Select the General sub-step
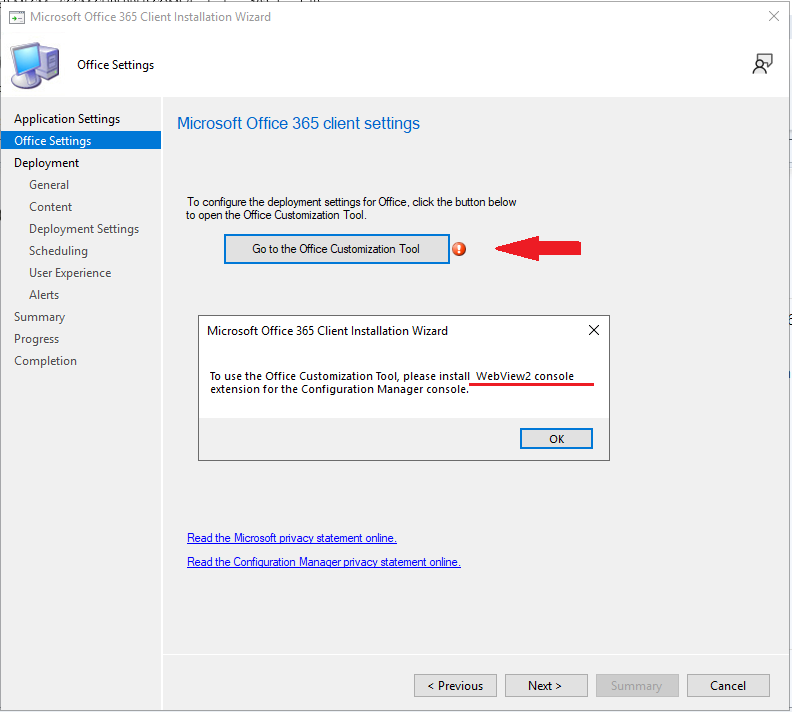This screenshot has height=712, width=792. click(x=49, y=185)
